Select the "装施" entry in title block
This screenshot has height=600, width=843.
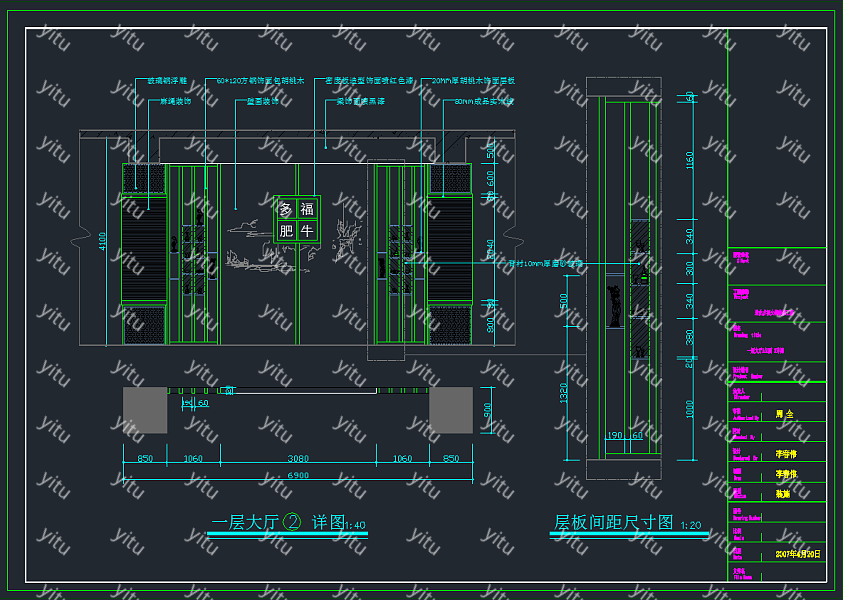[783, 494]
